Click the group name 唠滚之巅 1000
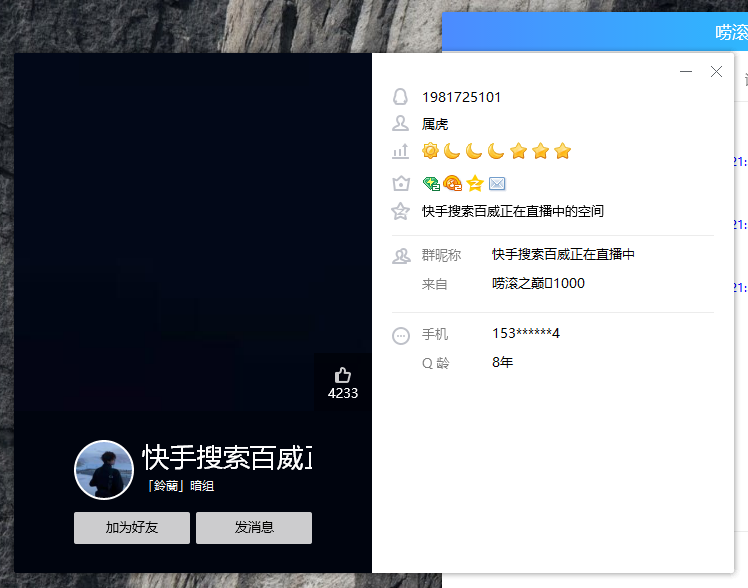Screen dimensions: 748x588 tap(538, 283)
